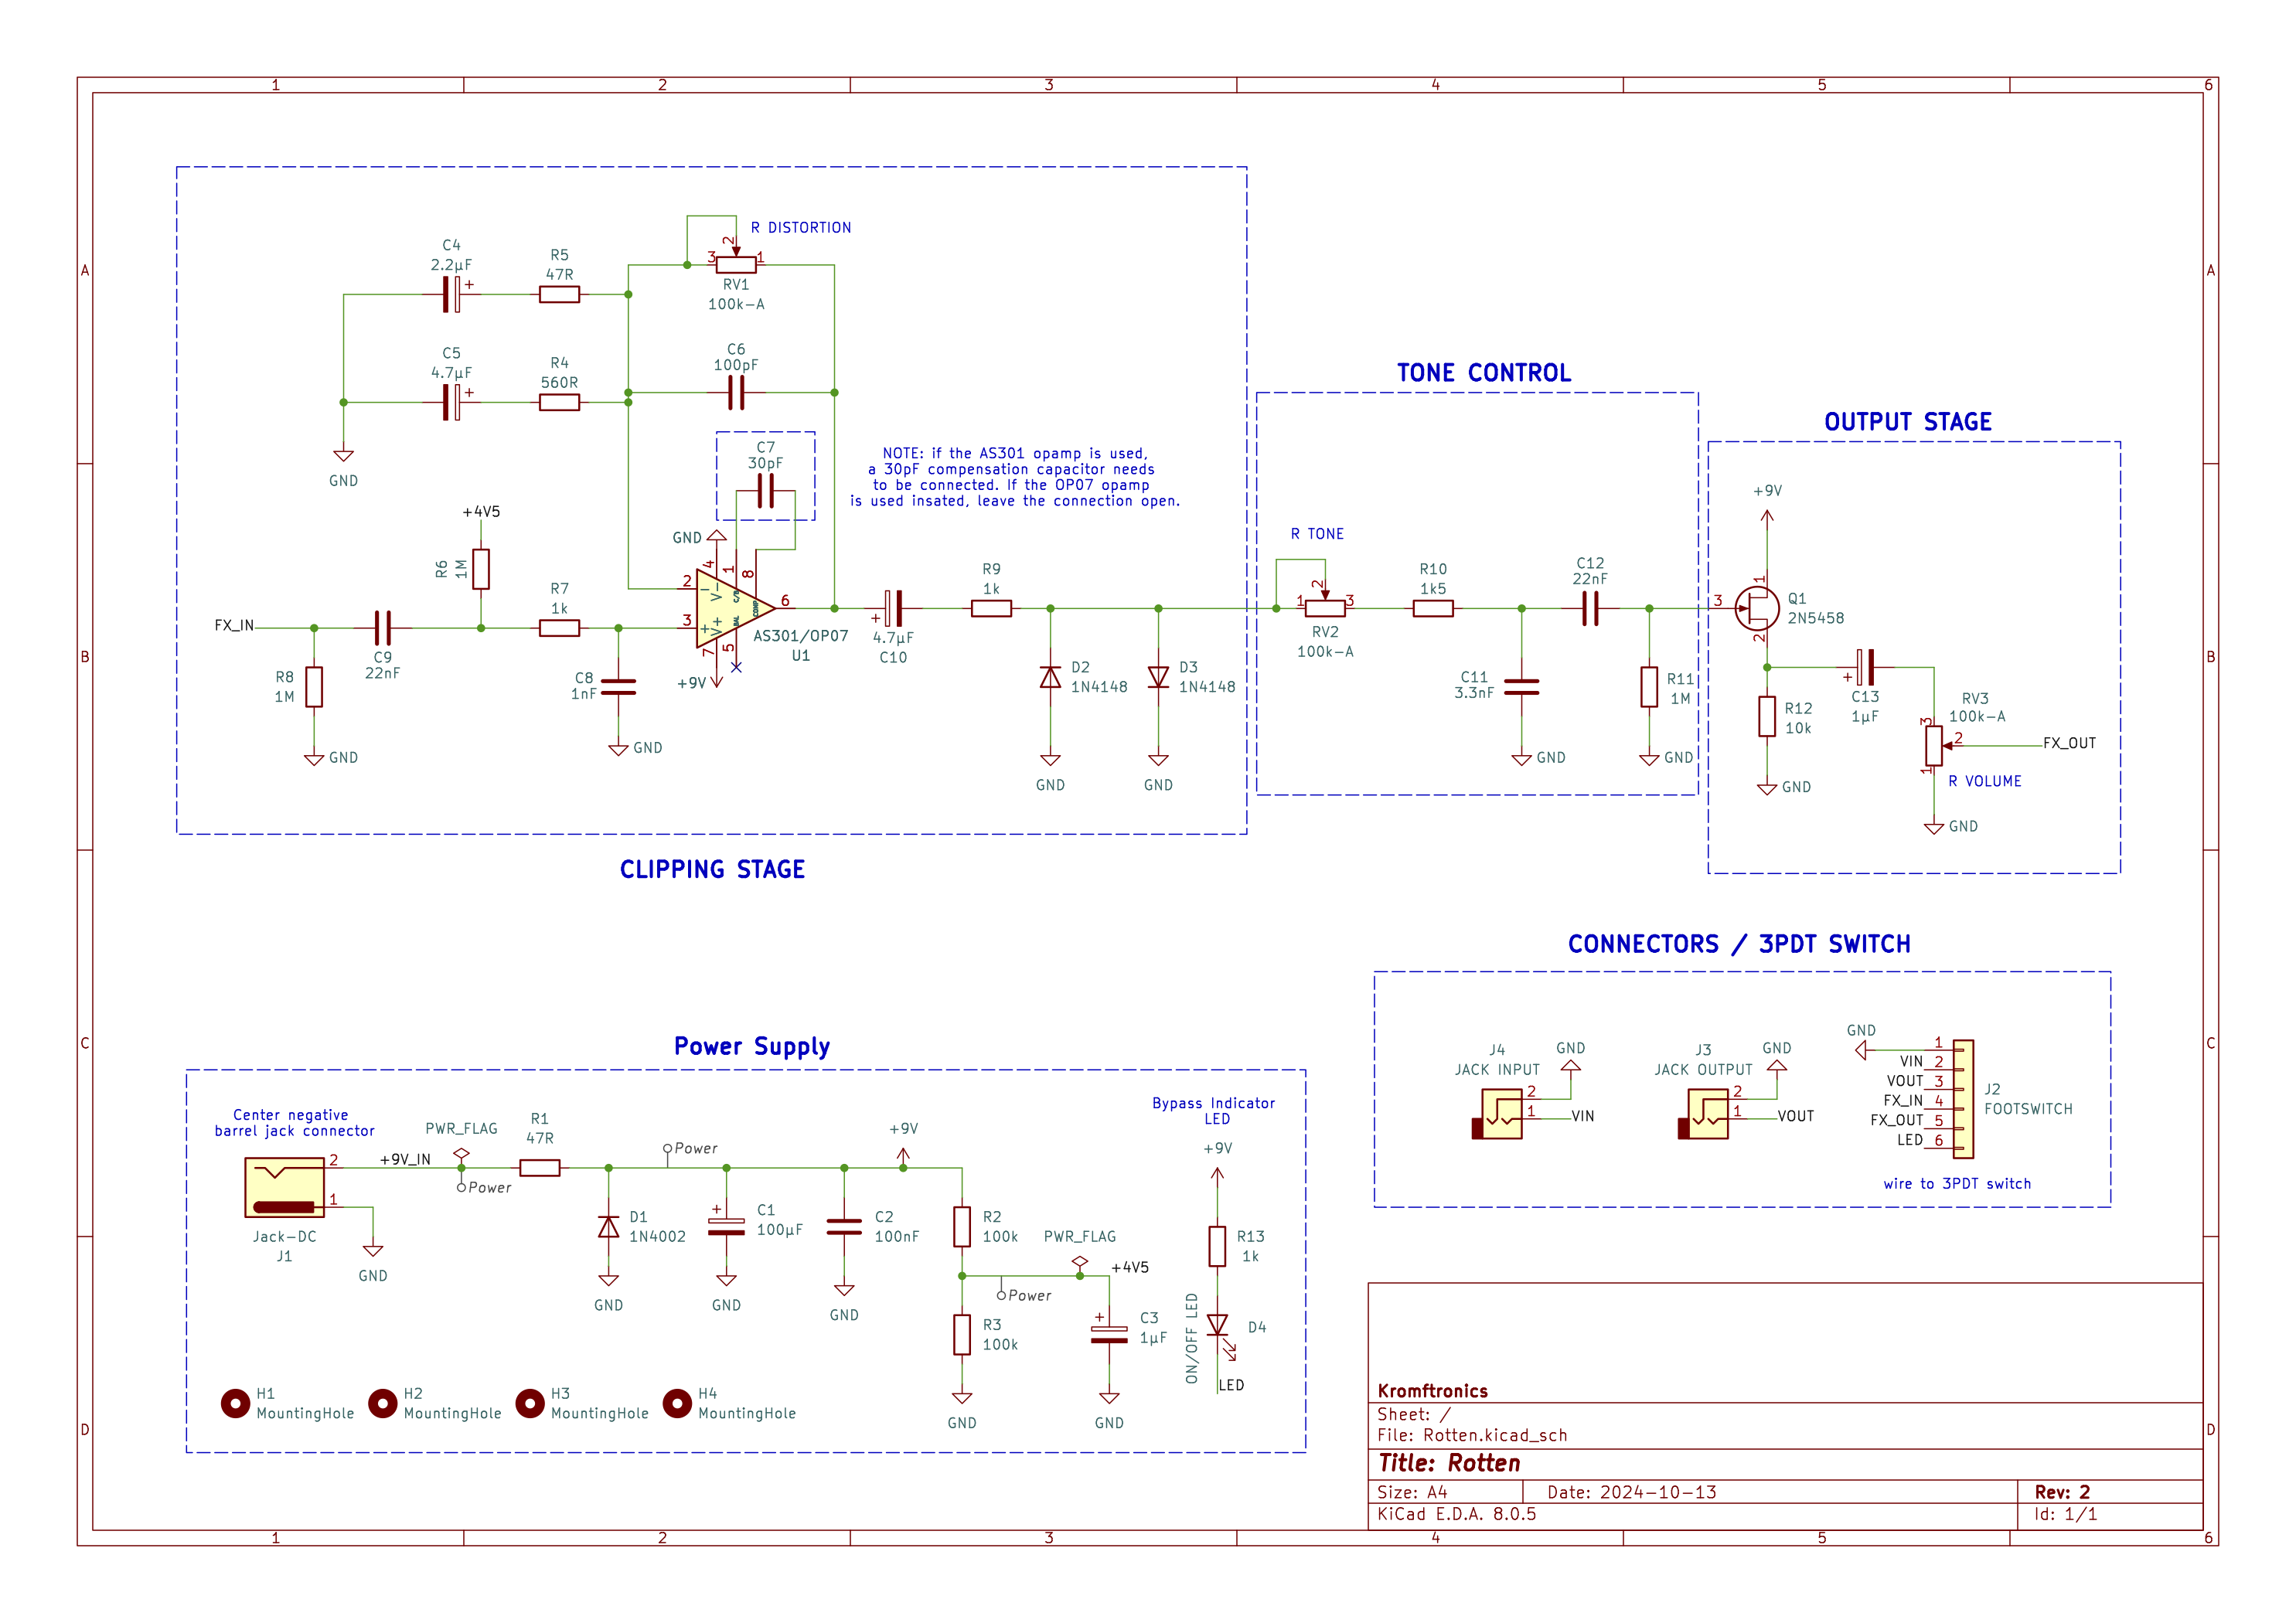Click the Title: Rotten title block field
2296x1623 pixels.
pyautogui.click(x=1449, y=1463)
